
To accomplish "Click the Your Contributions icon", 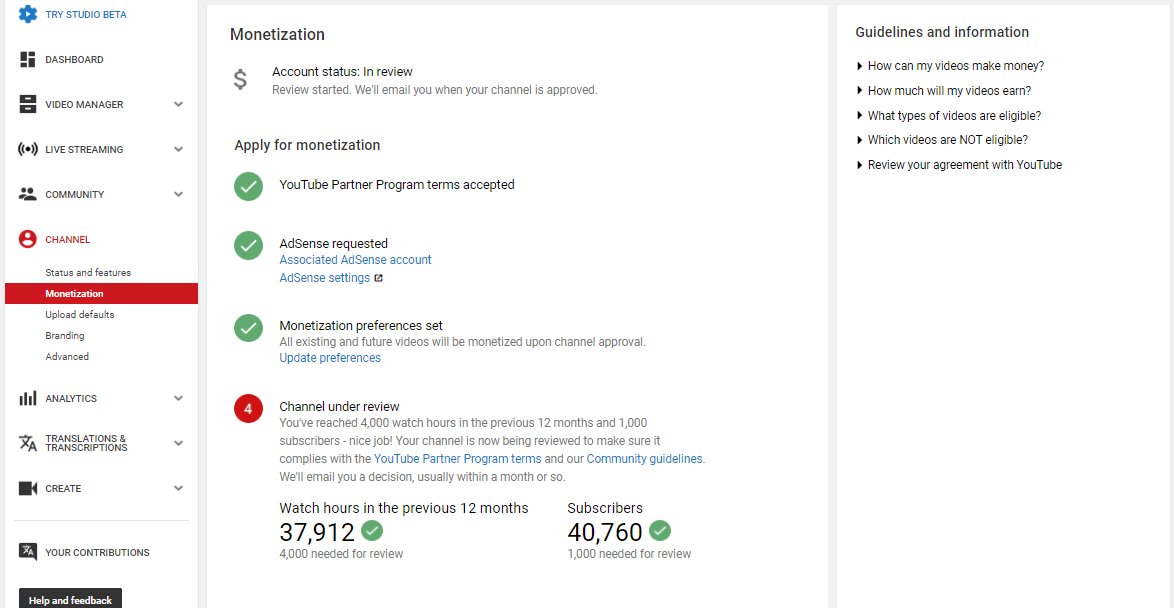I will coord(28,552).
